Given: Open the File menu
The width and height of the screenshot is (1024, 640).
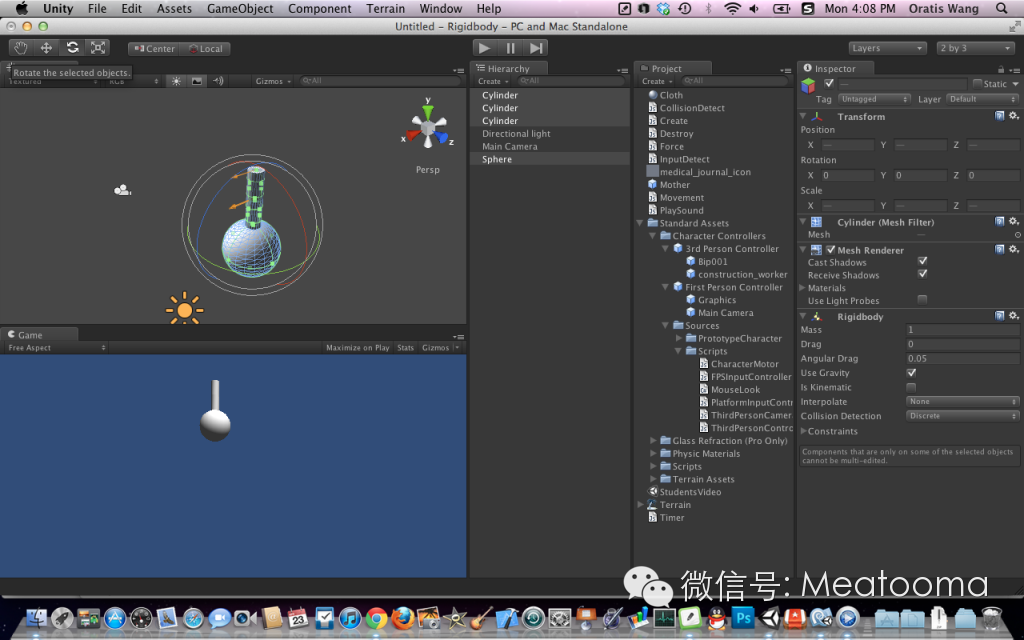Looking at the screenshot, I should 97,8.
